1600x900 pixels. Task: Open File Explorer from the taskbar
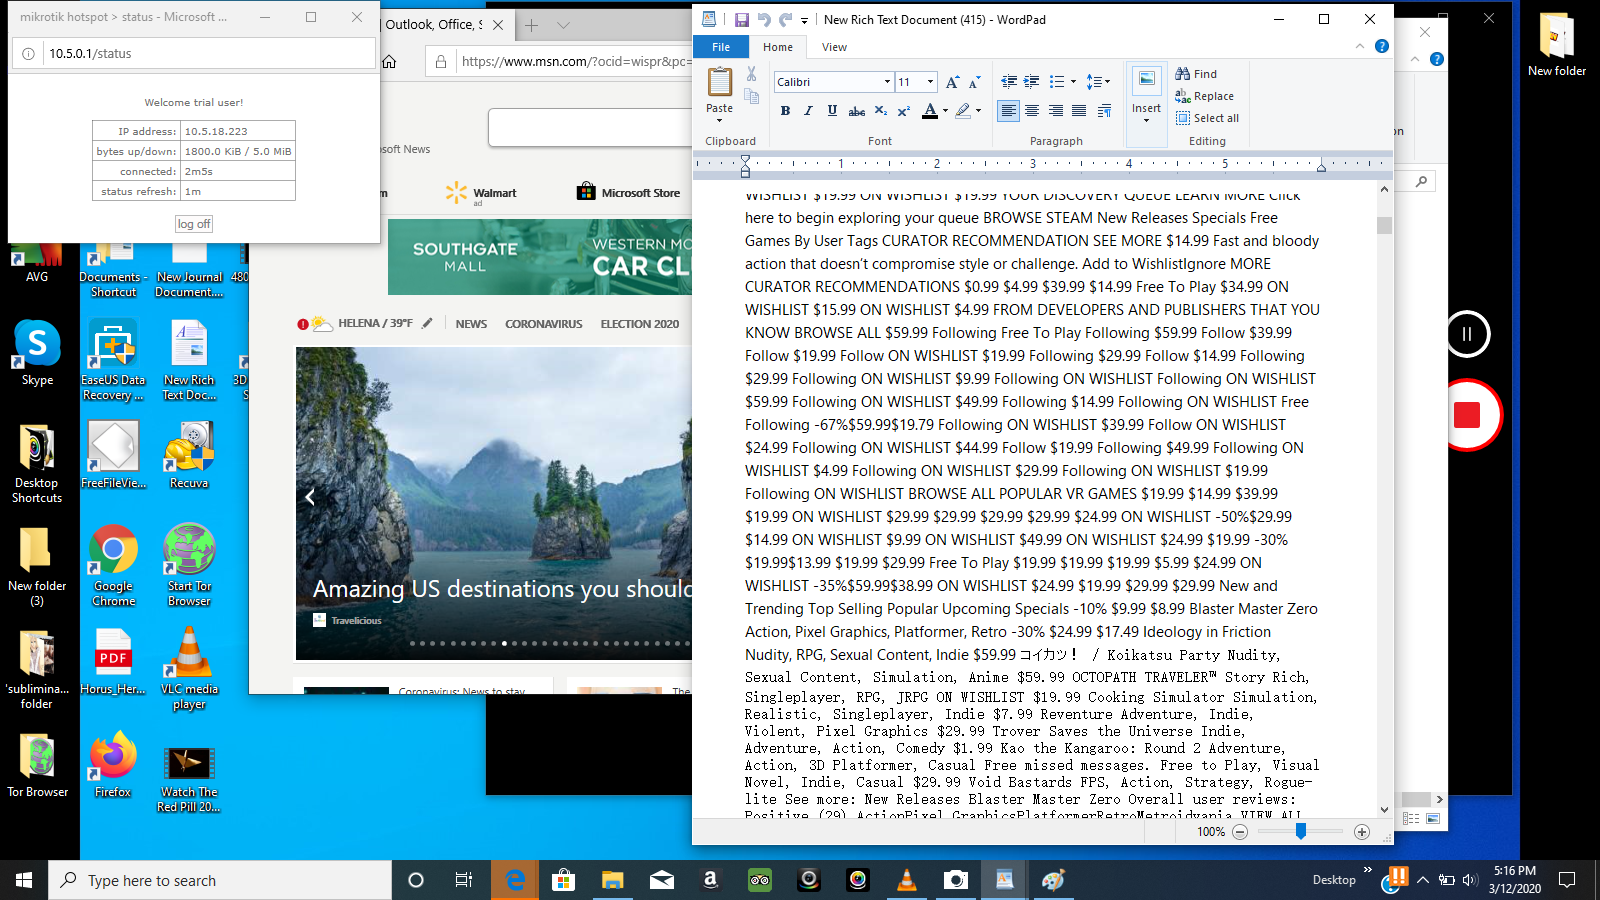click(x=612, y=880)
